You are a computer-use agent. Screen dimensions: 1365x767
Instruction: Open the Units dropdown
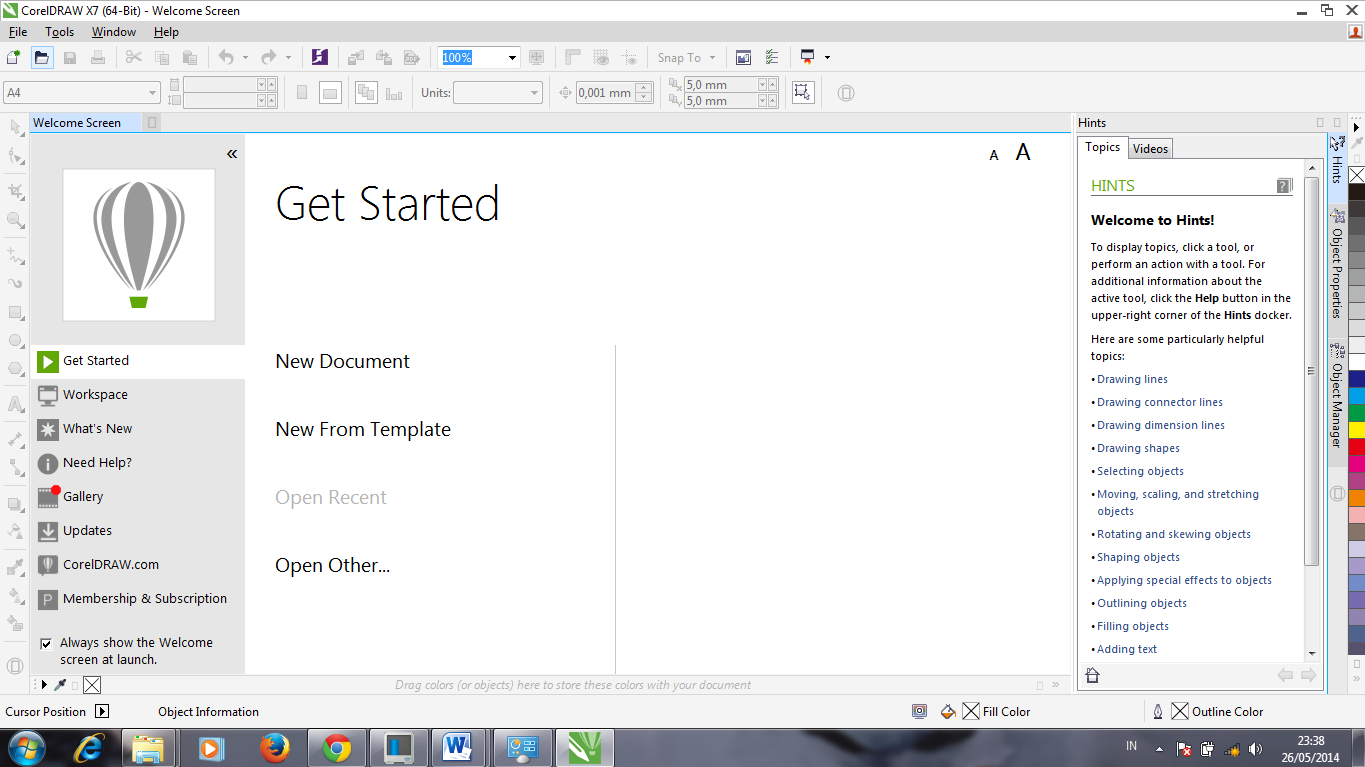coord(533,93)
